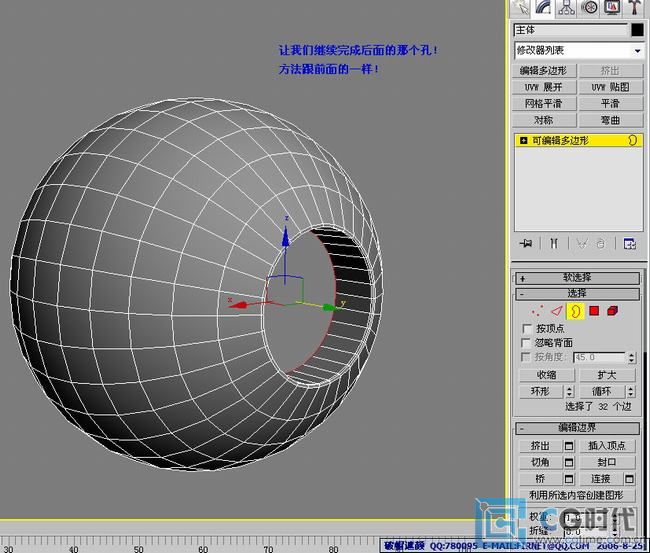Open the Motion panel tab
650x553 pixels.
[x=589, y=8]
